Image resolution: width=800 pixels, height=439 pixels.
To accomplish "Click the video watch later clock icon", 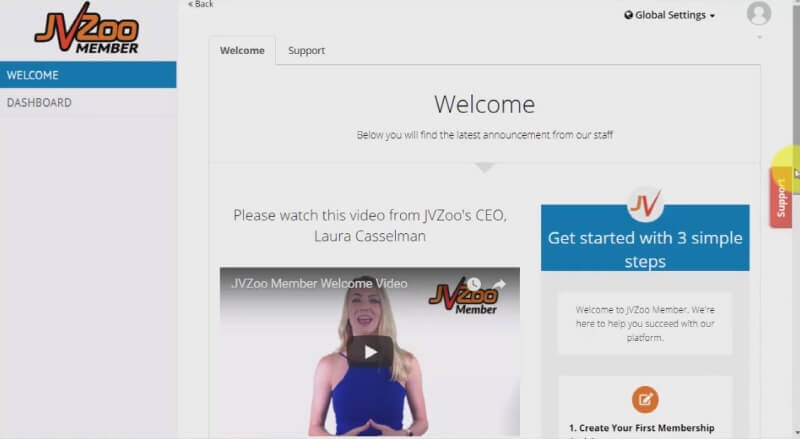I will click(x=474, y=284).
